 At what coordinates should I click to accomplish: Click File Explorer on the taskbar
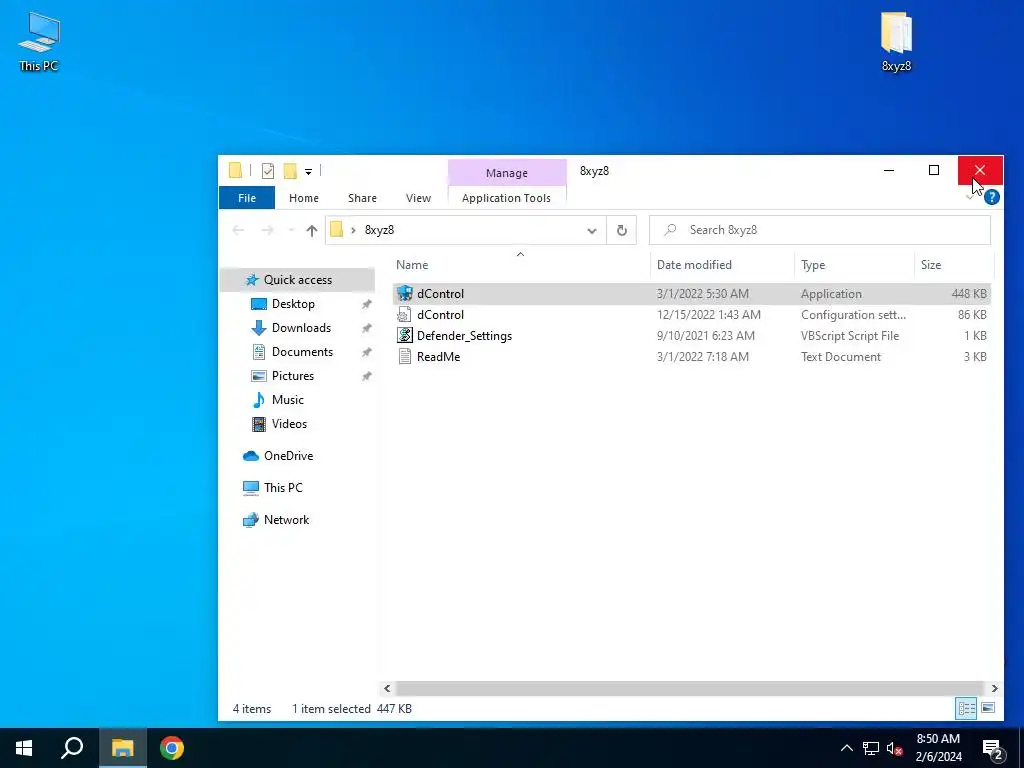[x=122, y=748]
